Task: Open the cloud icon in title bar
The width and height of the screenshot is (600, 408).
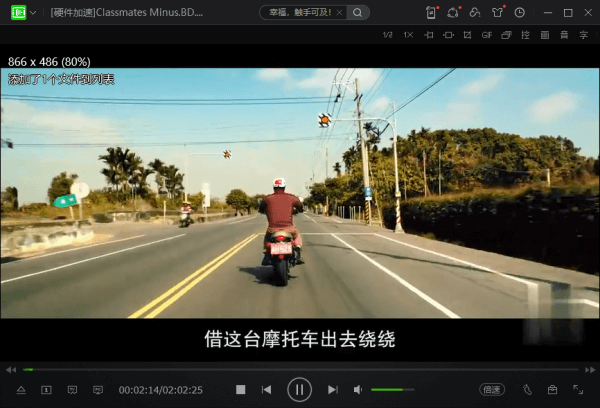Action: coord(475,13)
